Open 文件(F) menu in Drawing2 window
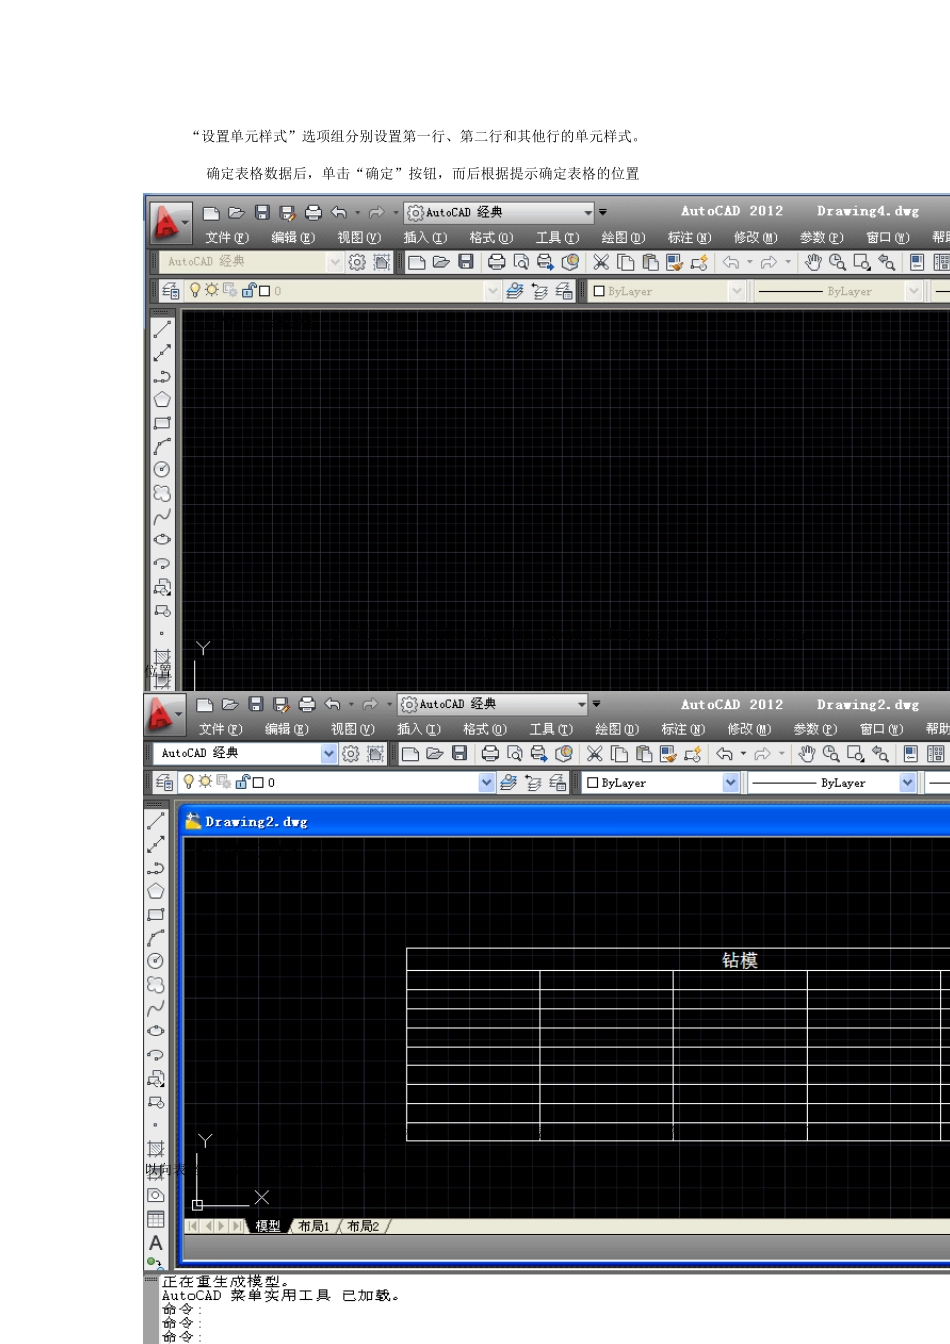 coord(220,729)
